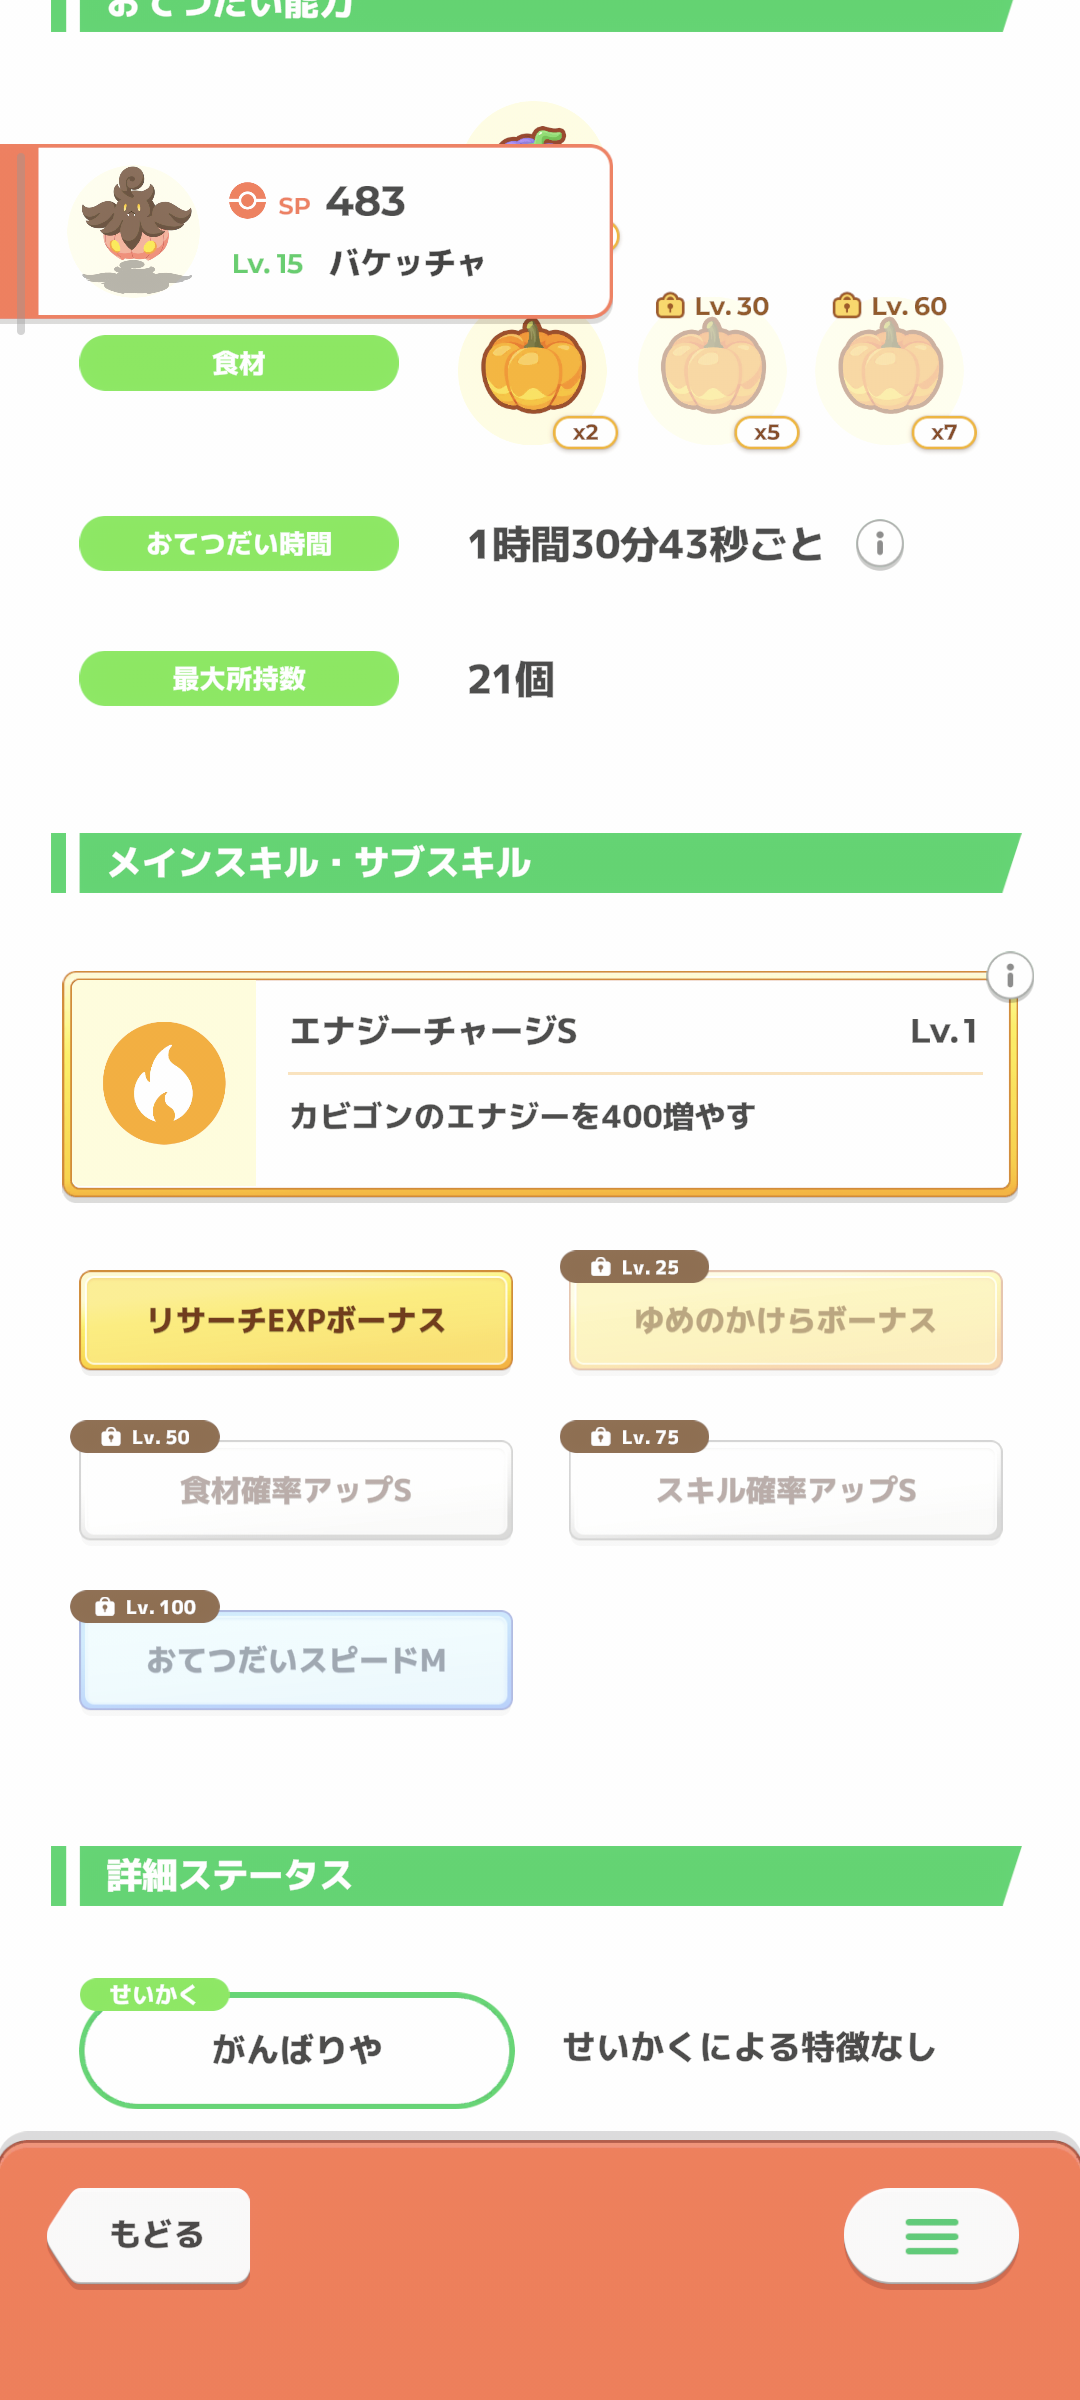Tap the Lv. 60 locked pumpkin ingredient
This screenshot has height=2400, width=1080.
890,370
